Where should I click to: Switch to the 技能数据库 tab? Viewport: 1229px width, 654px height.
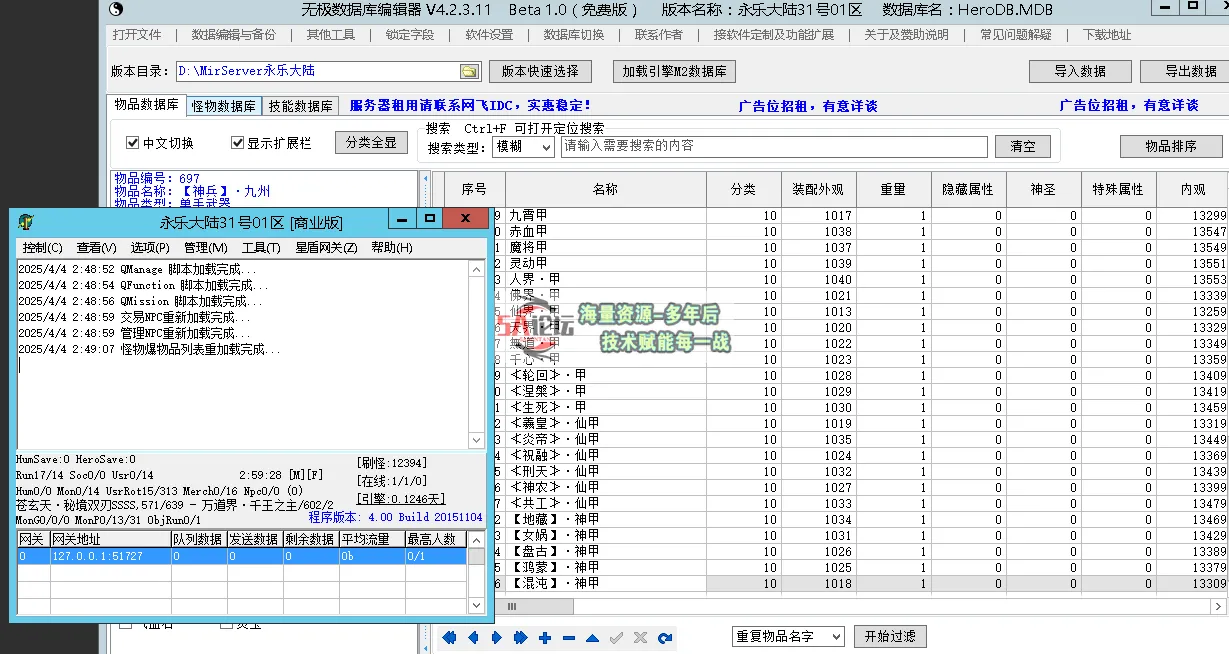click(x=300, y=106)
